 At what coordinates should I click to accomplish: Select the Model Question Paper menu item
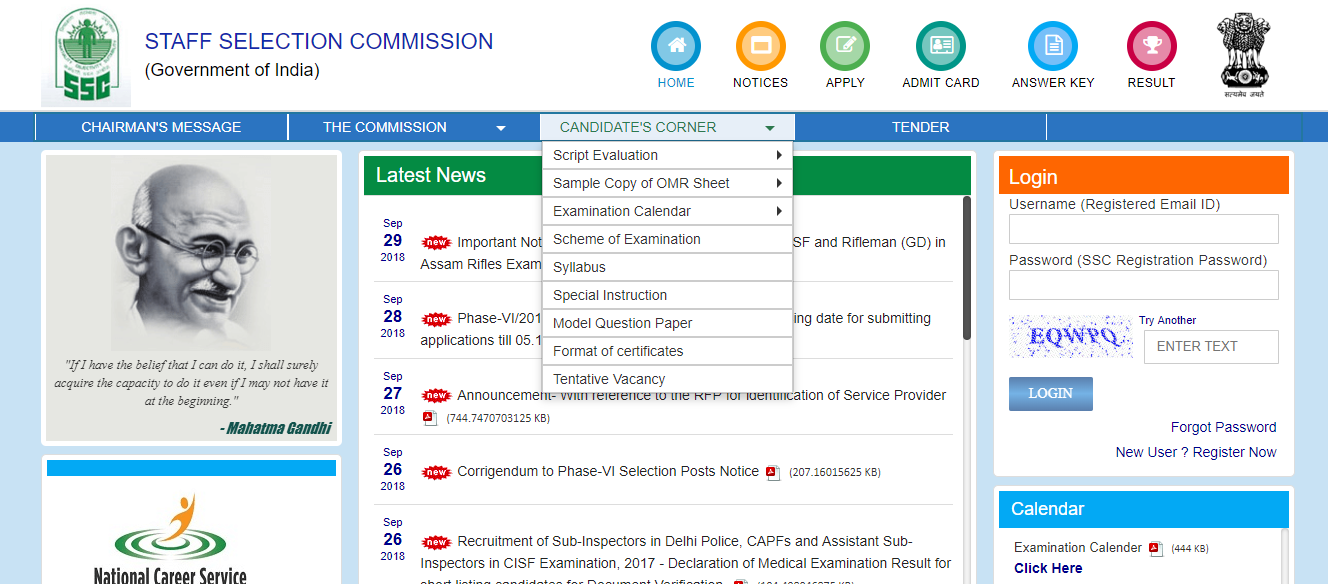[667, 323]
